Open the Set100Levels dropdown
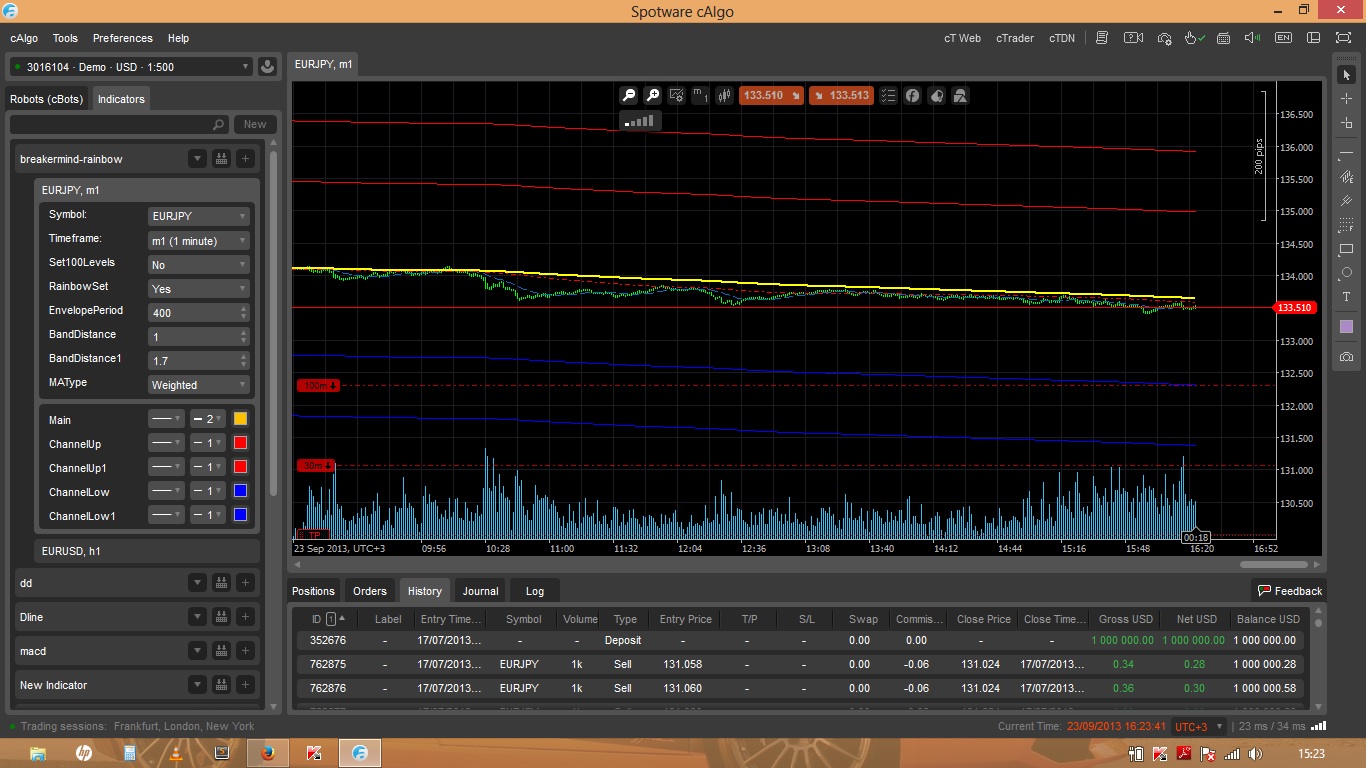 click(198, 265)
